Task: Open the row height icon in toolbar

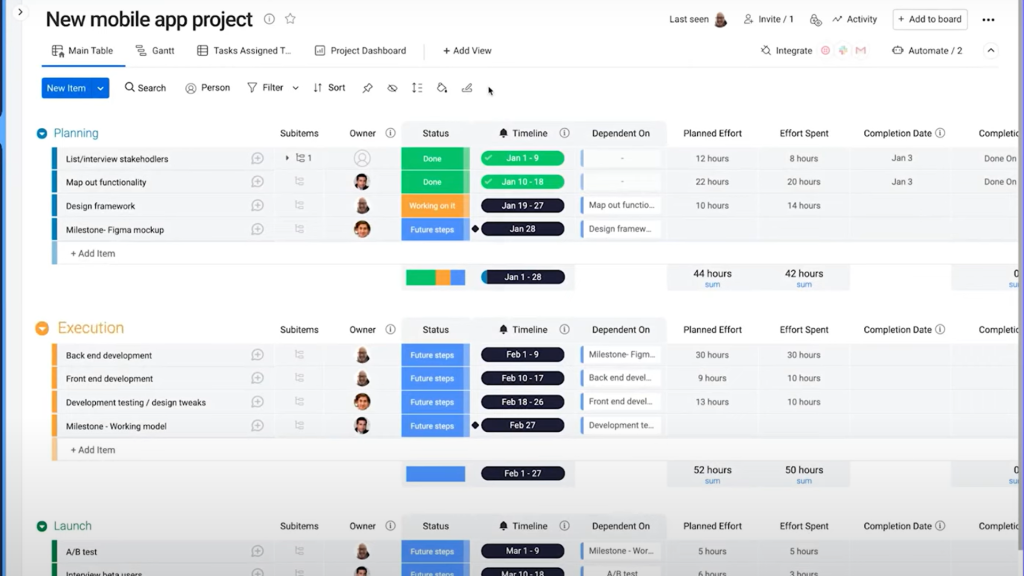Action: click(x=417, y=88)
